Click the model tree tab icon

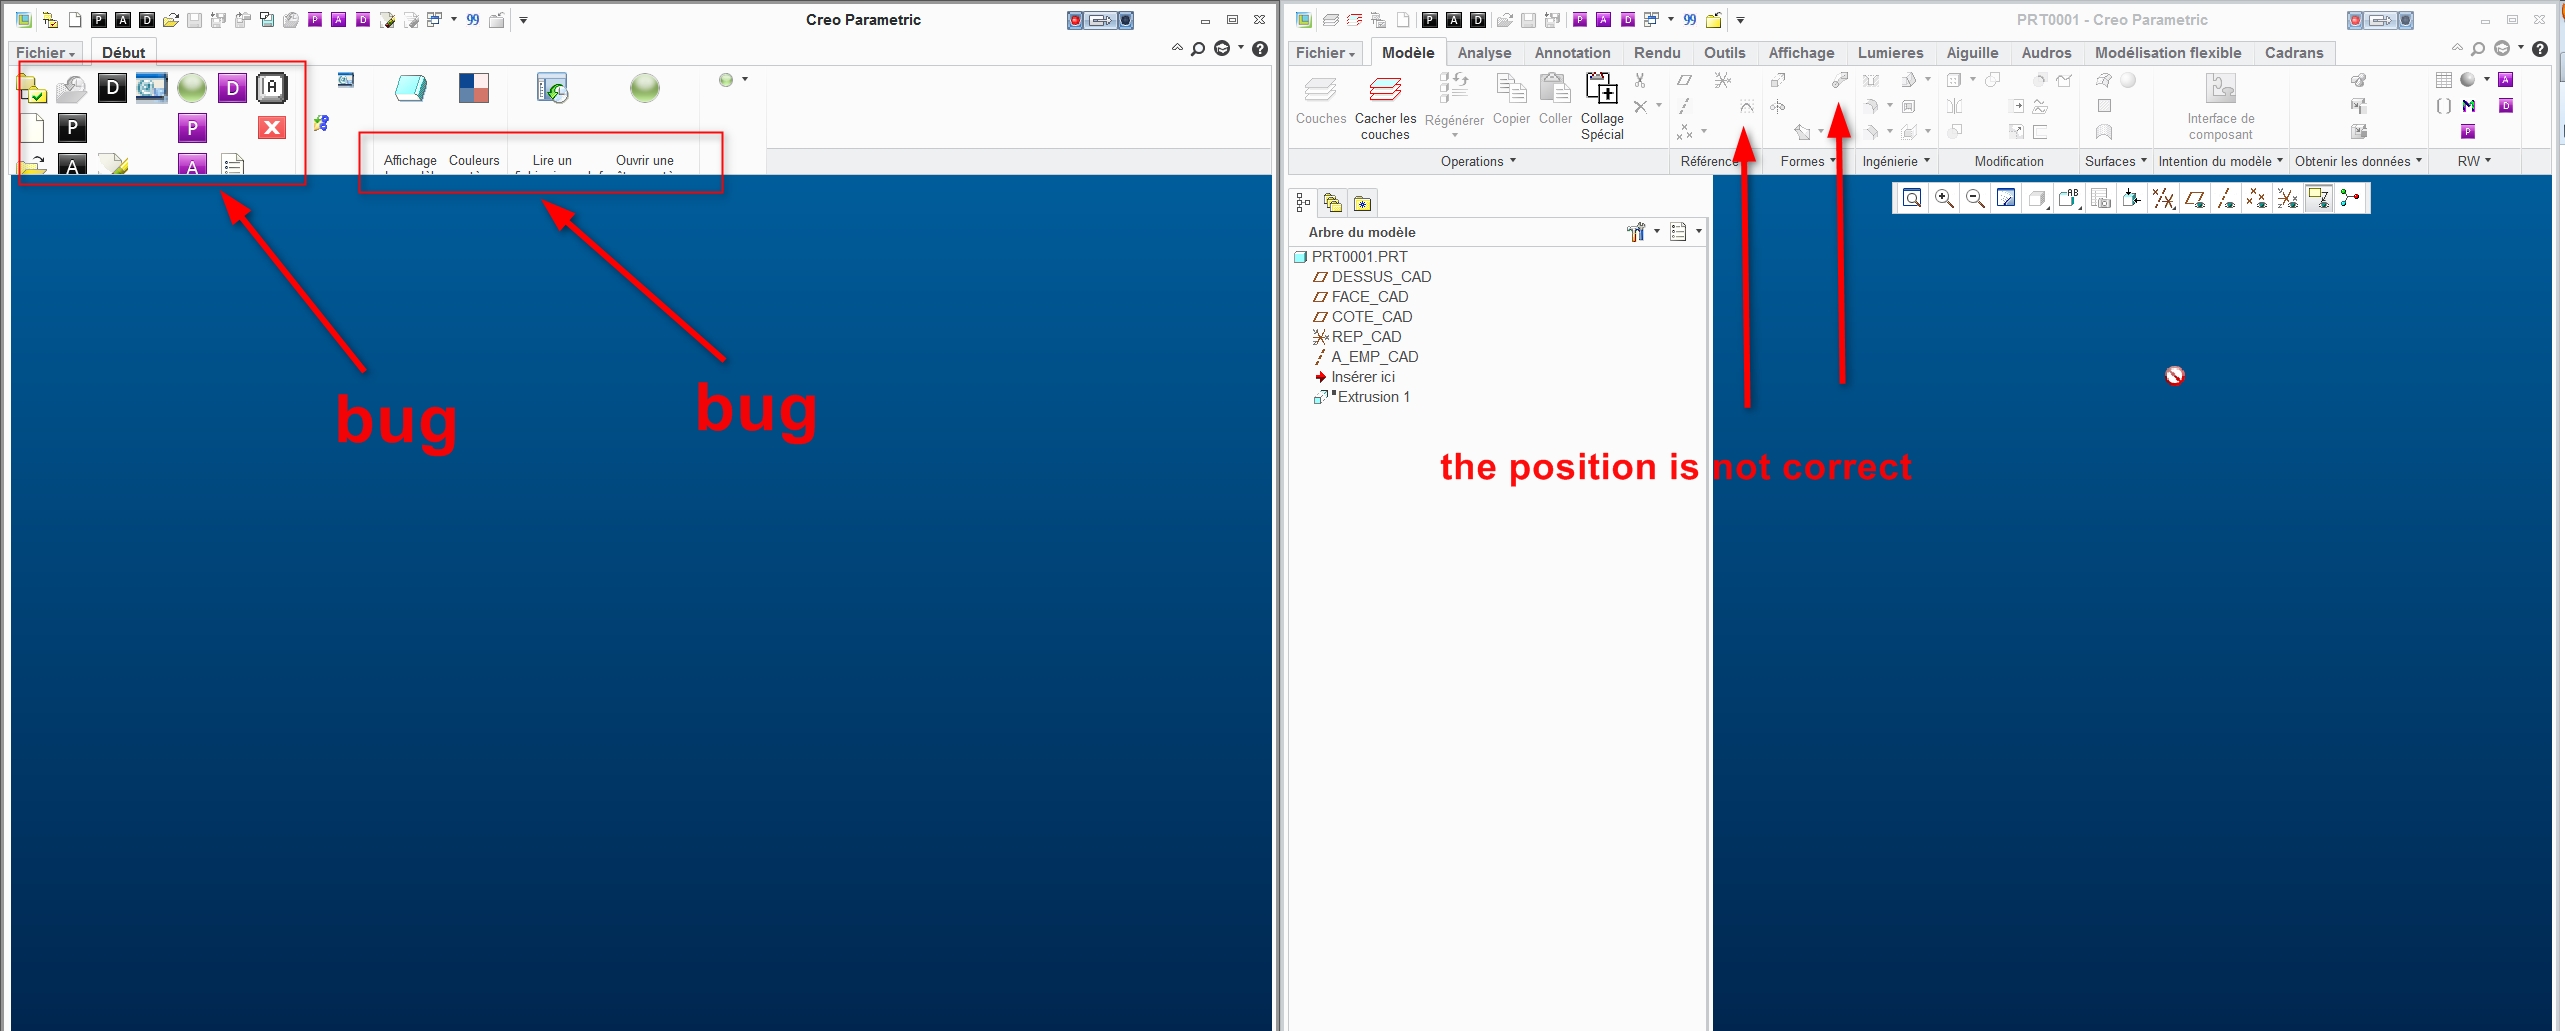click(x=1303, y=203)
